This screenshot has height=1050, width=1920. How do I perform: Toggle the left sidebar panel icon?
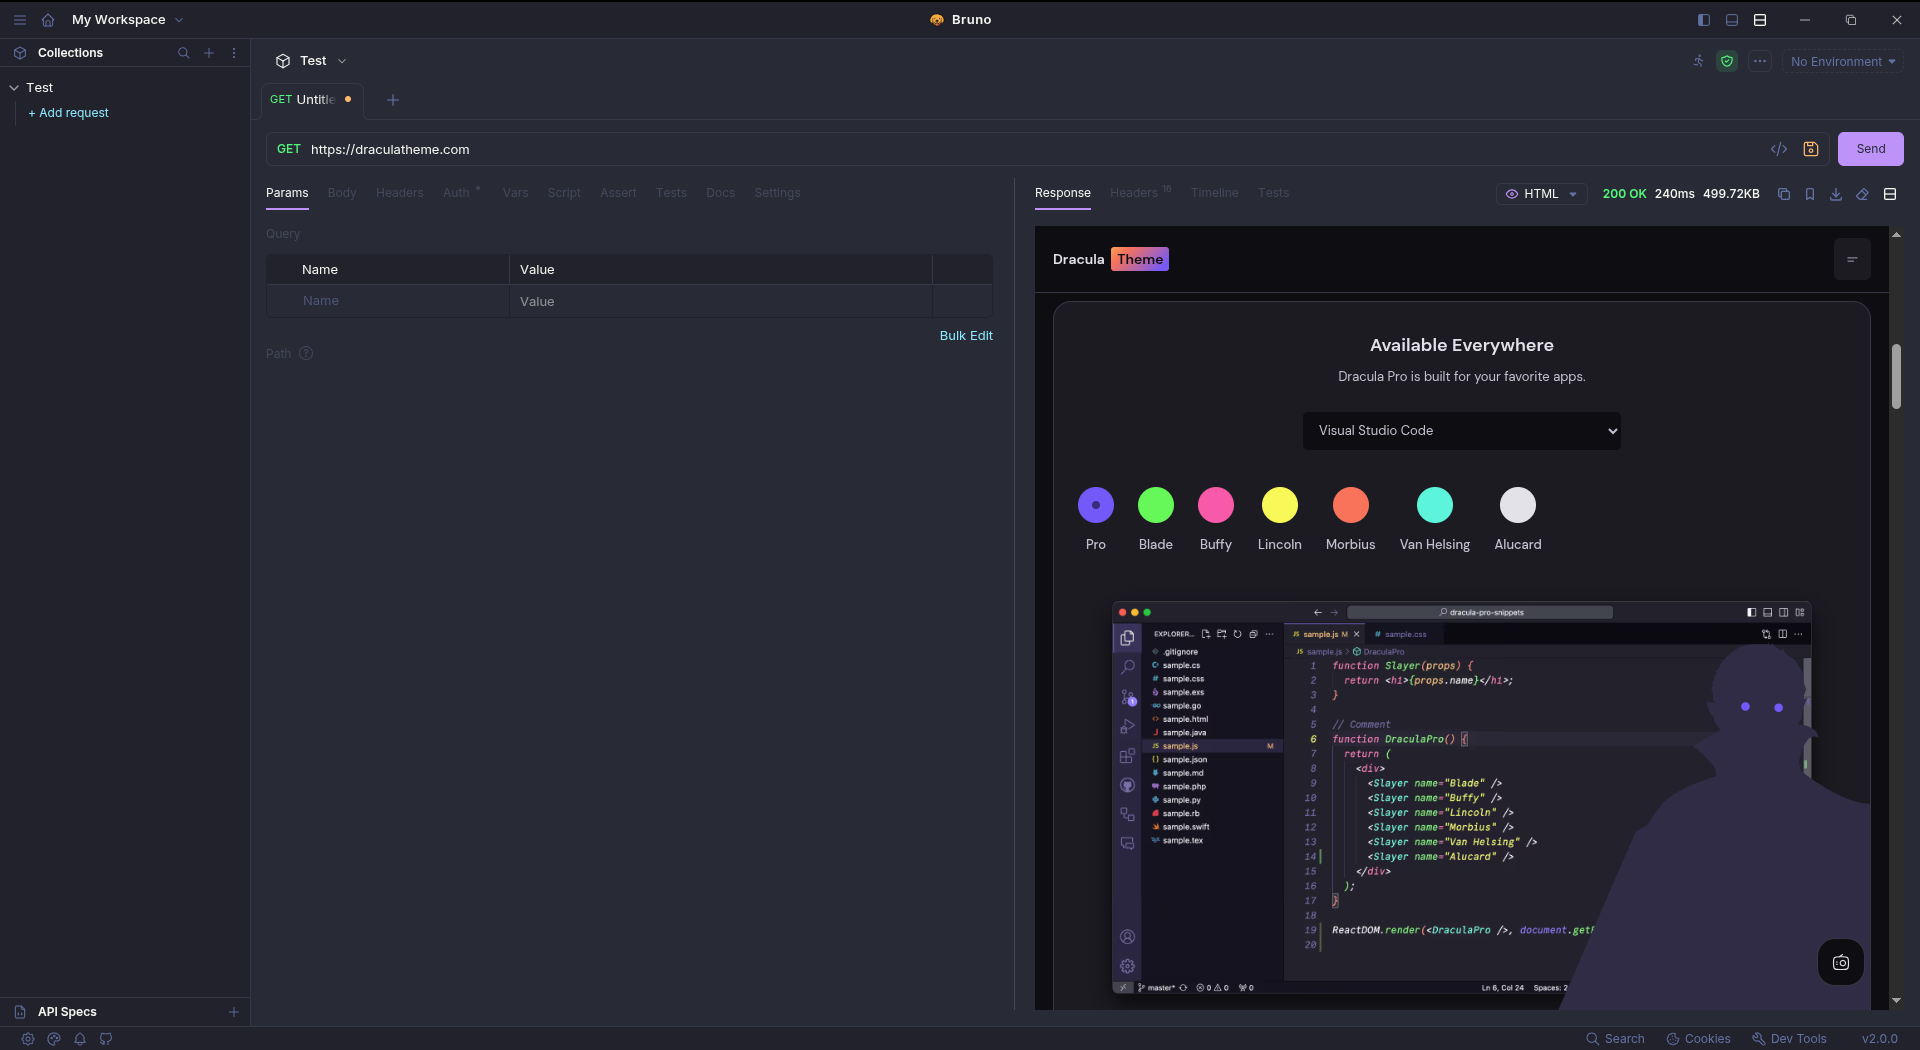point(1704,20)
